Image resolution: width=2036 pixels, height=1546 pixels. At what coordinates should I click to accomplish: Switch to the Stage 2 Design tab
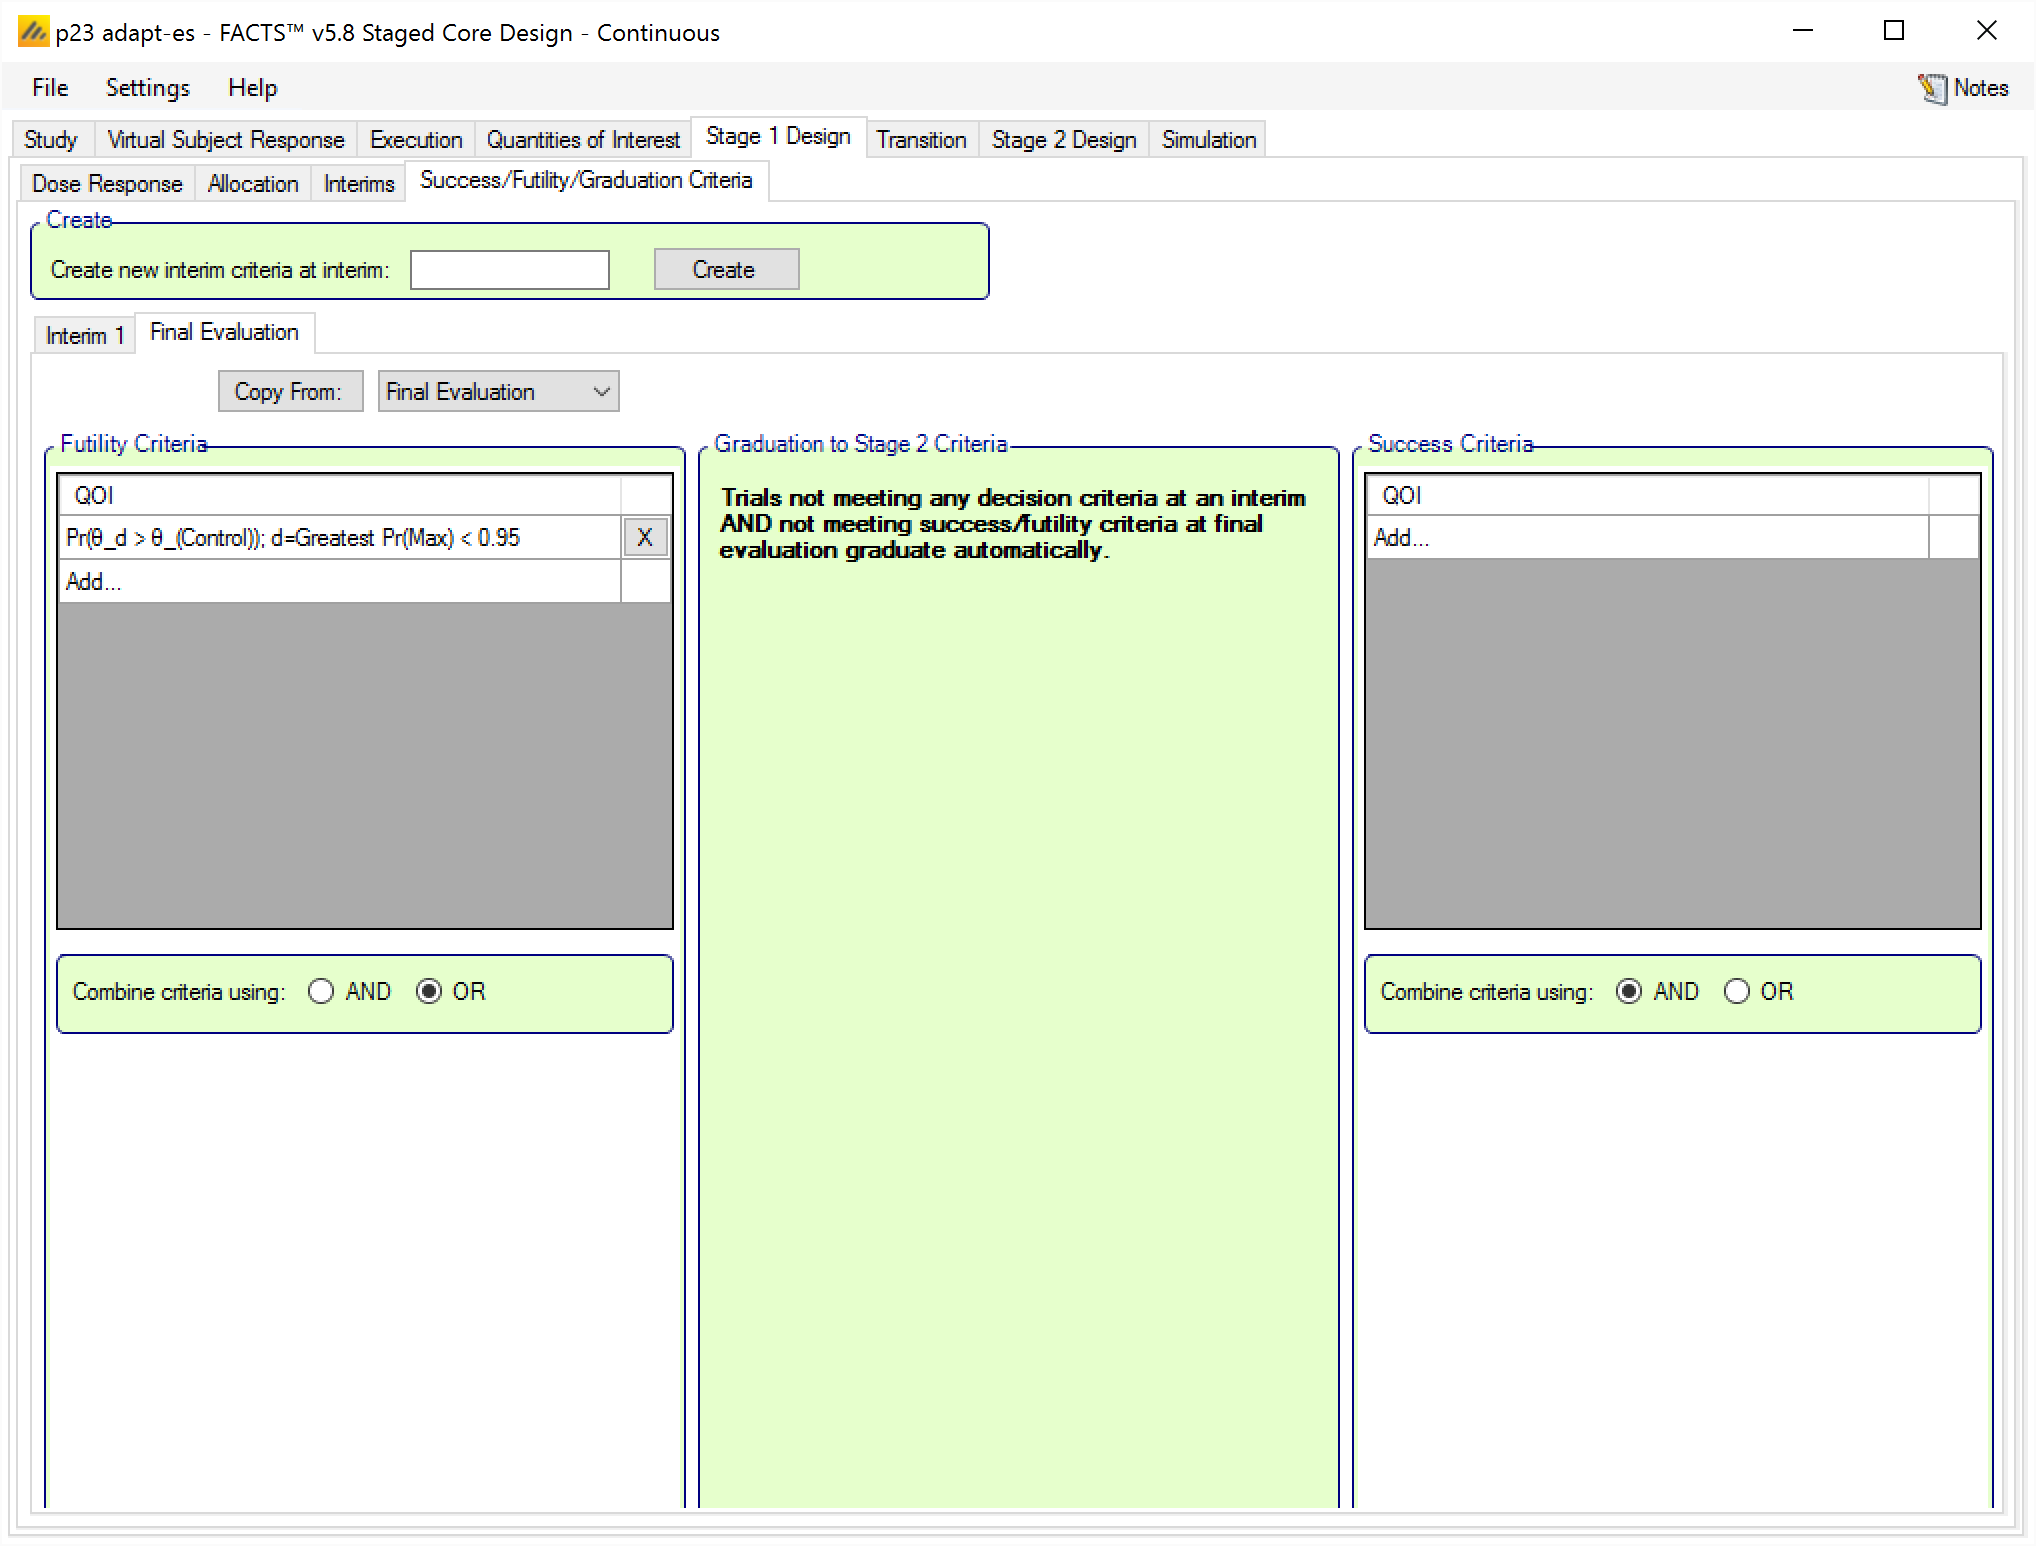tap(1063, 140)
